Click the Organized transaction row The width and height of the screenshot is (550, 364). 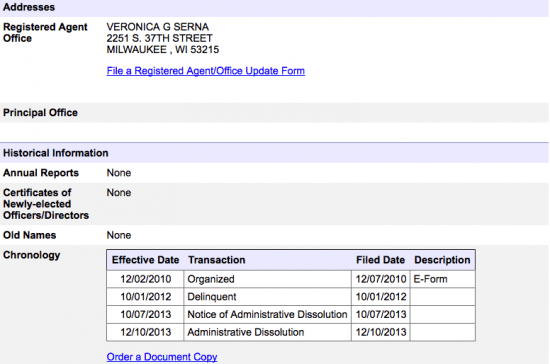coord(291,279)
